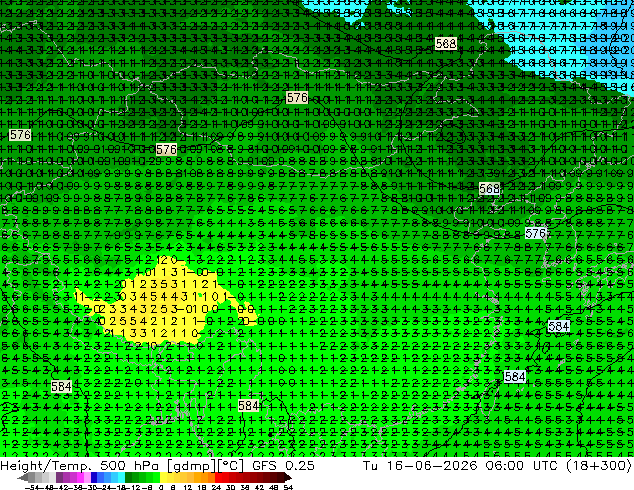The height and width of the screenshot is (490, 634).
Task: Click the 568 contour label below the 576 contours
Action: 489,188
